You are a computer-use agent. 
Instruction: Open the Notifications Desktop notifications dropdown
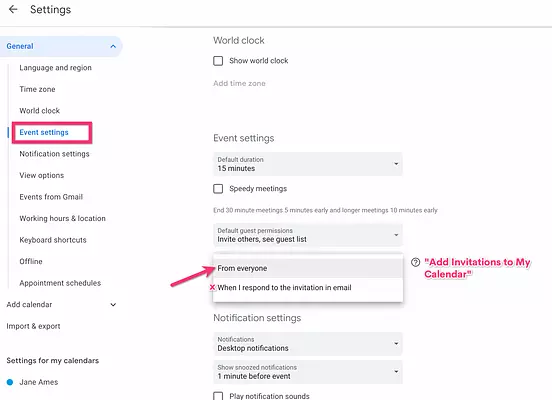pyautogui.click(x=308, y=344)
